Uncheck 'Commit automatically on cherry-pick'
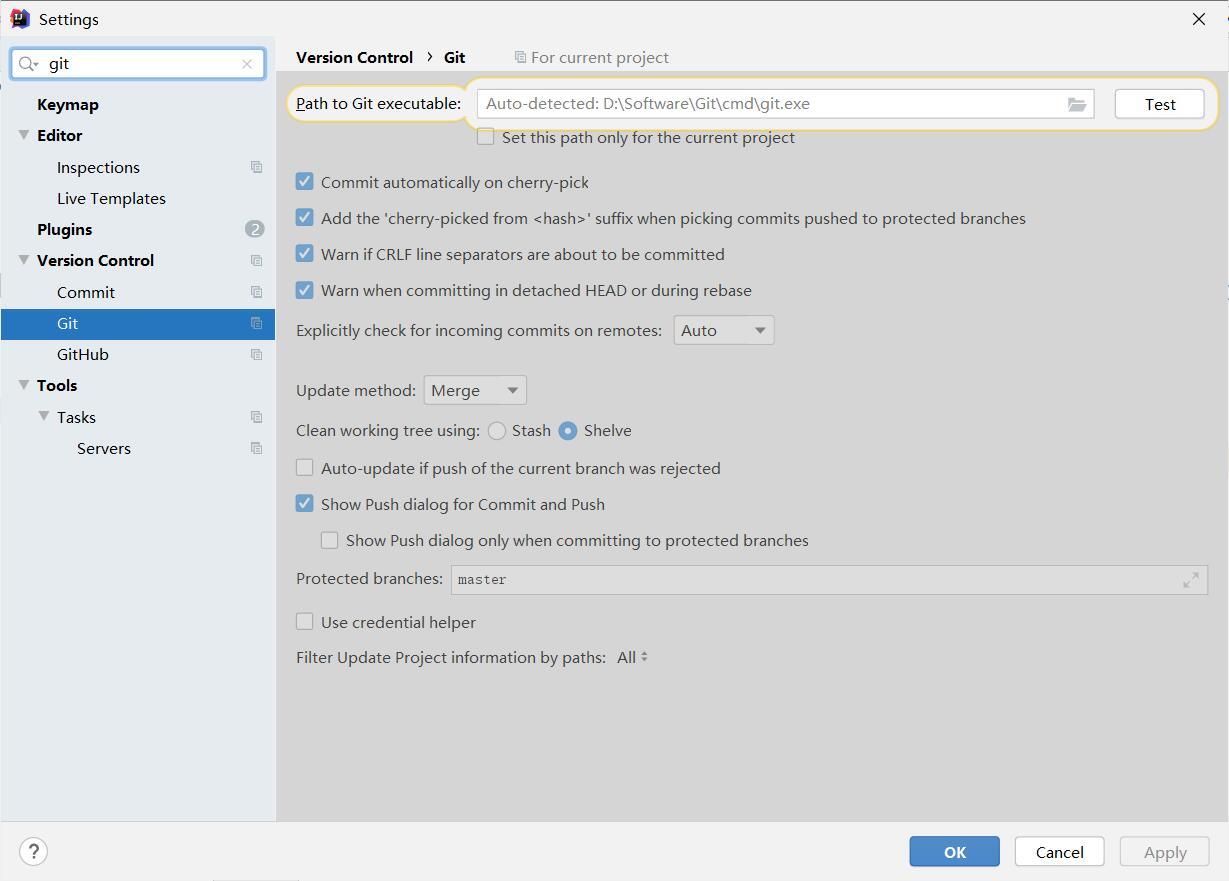Screen dimensions: 1229x881 305,182
